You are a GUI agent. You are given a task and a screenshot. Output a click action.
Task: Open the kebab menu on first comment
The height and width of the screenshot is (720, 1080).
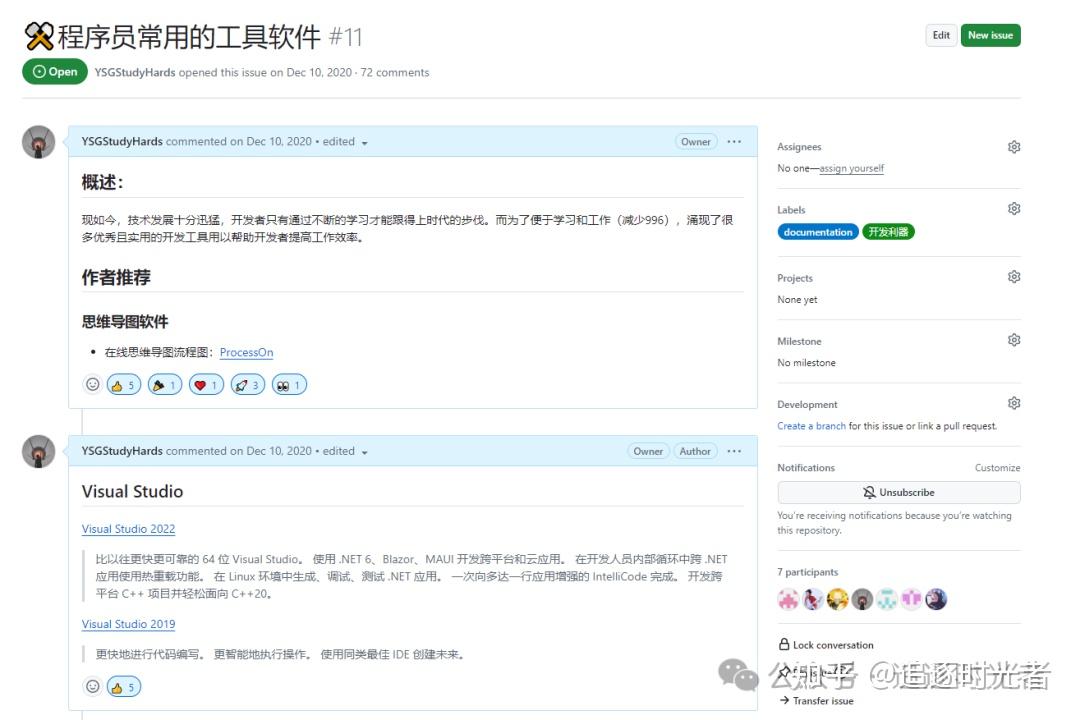click(x=735, y=141)
